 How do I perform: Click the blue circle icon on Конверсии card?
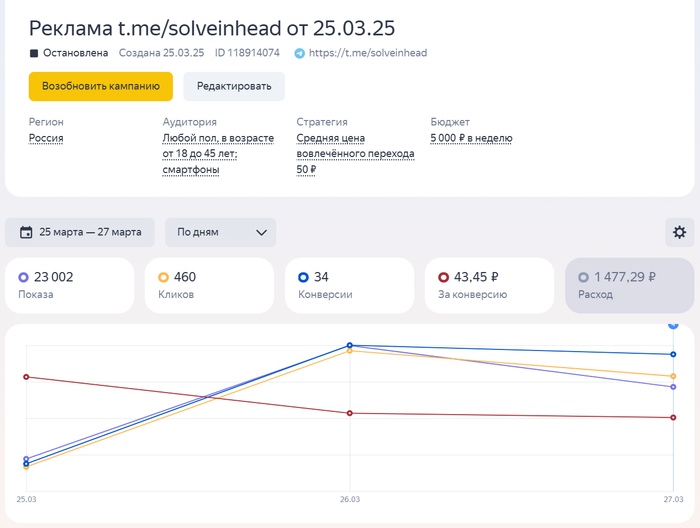pyautogui.click(x=303, y=277)
